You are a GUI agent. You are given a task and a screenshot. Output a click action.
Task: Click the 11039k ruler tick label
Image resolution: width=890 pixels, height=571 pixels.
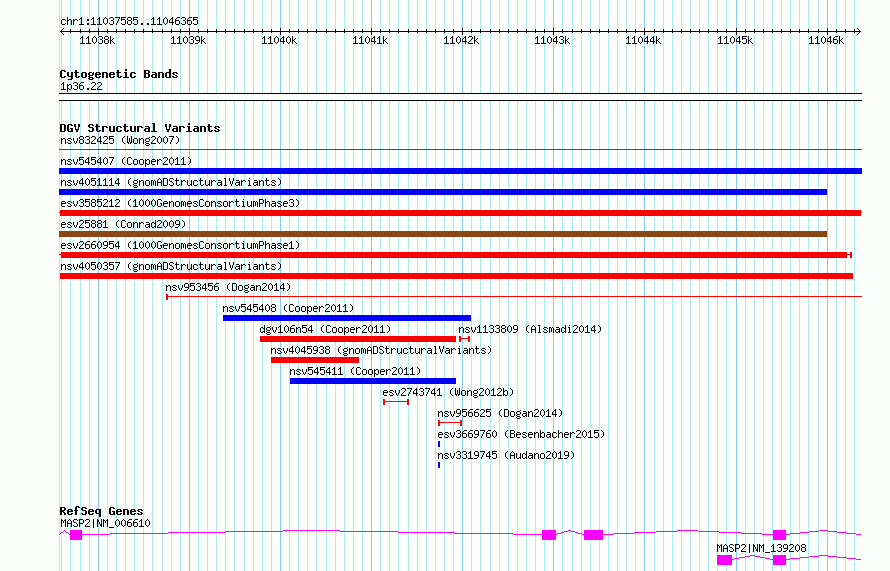[x=188, y=40]
